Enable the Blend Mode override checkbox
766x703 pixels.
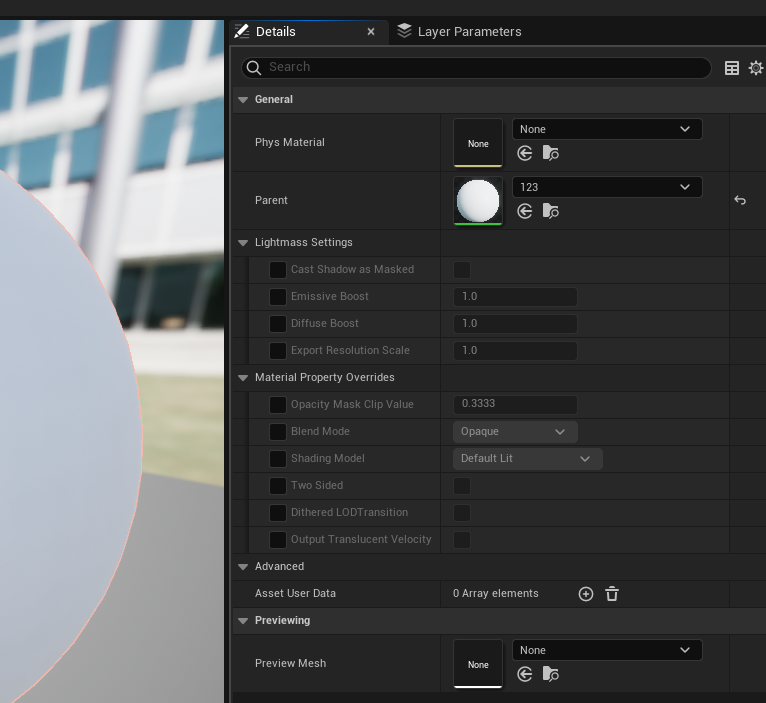click(x=278, y=432)
